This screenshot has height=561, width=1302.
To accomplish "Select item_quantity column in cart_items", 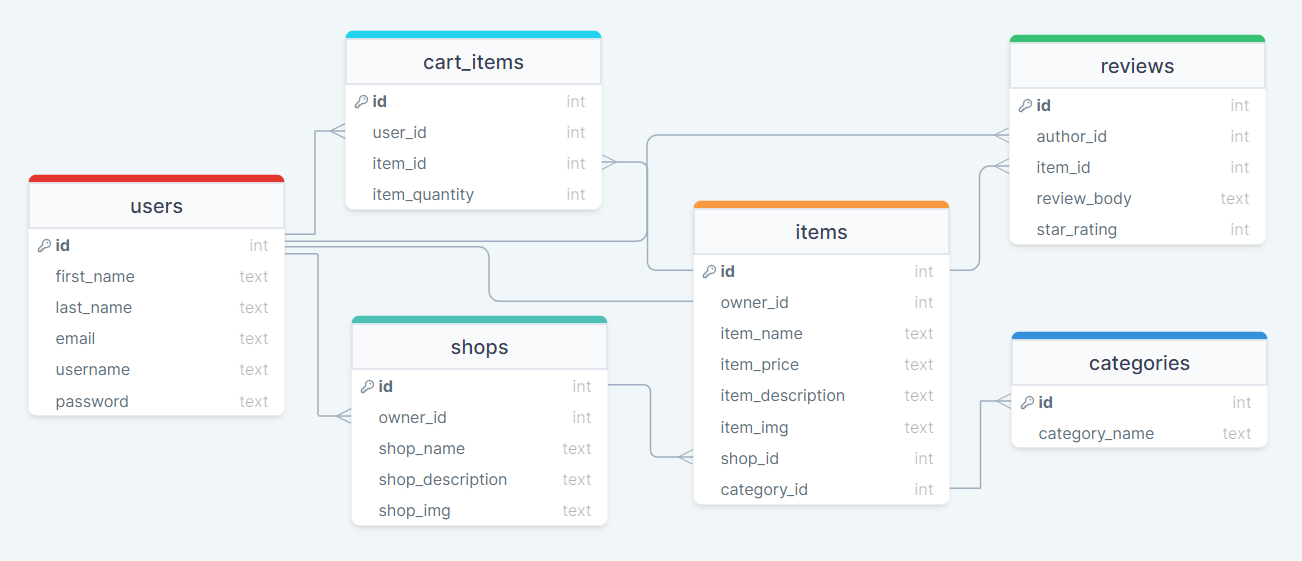I will pyautogui.click(x=474, y=194).
